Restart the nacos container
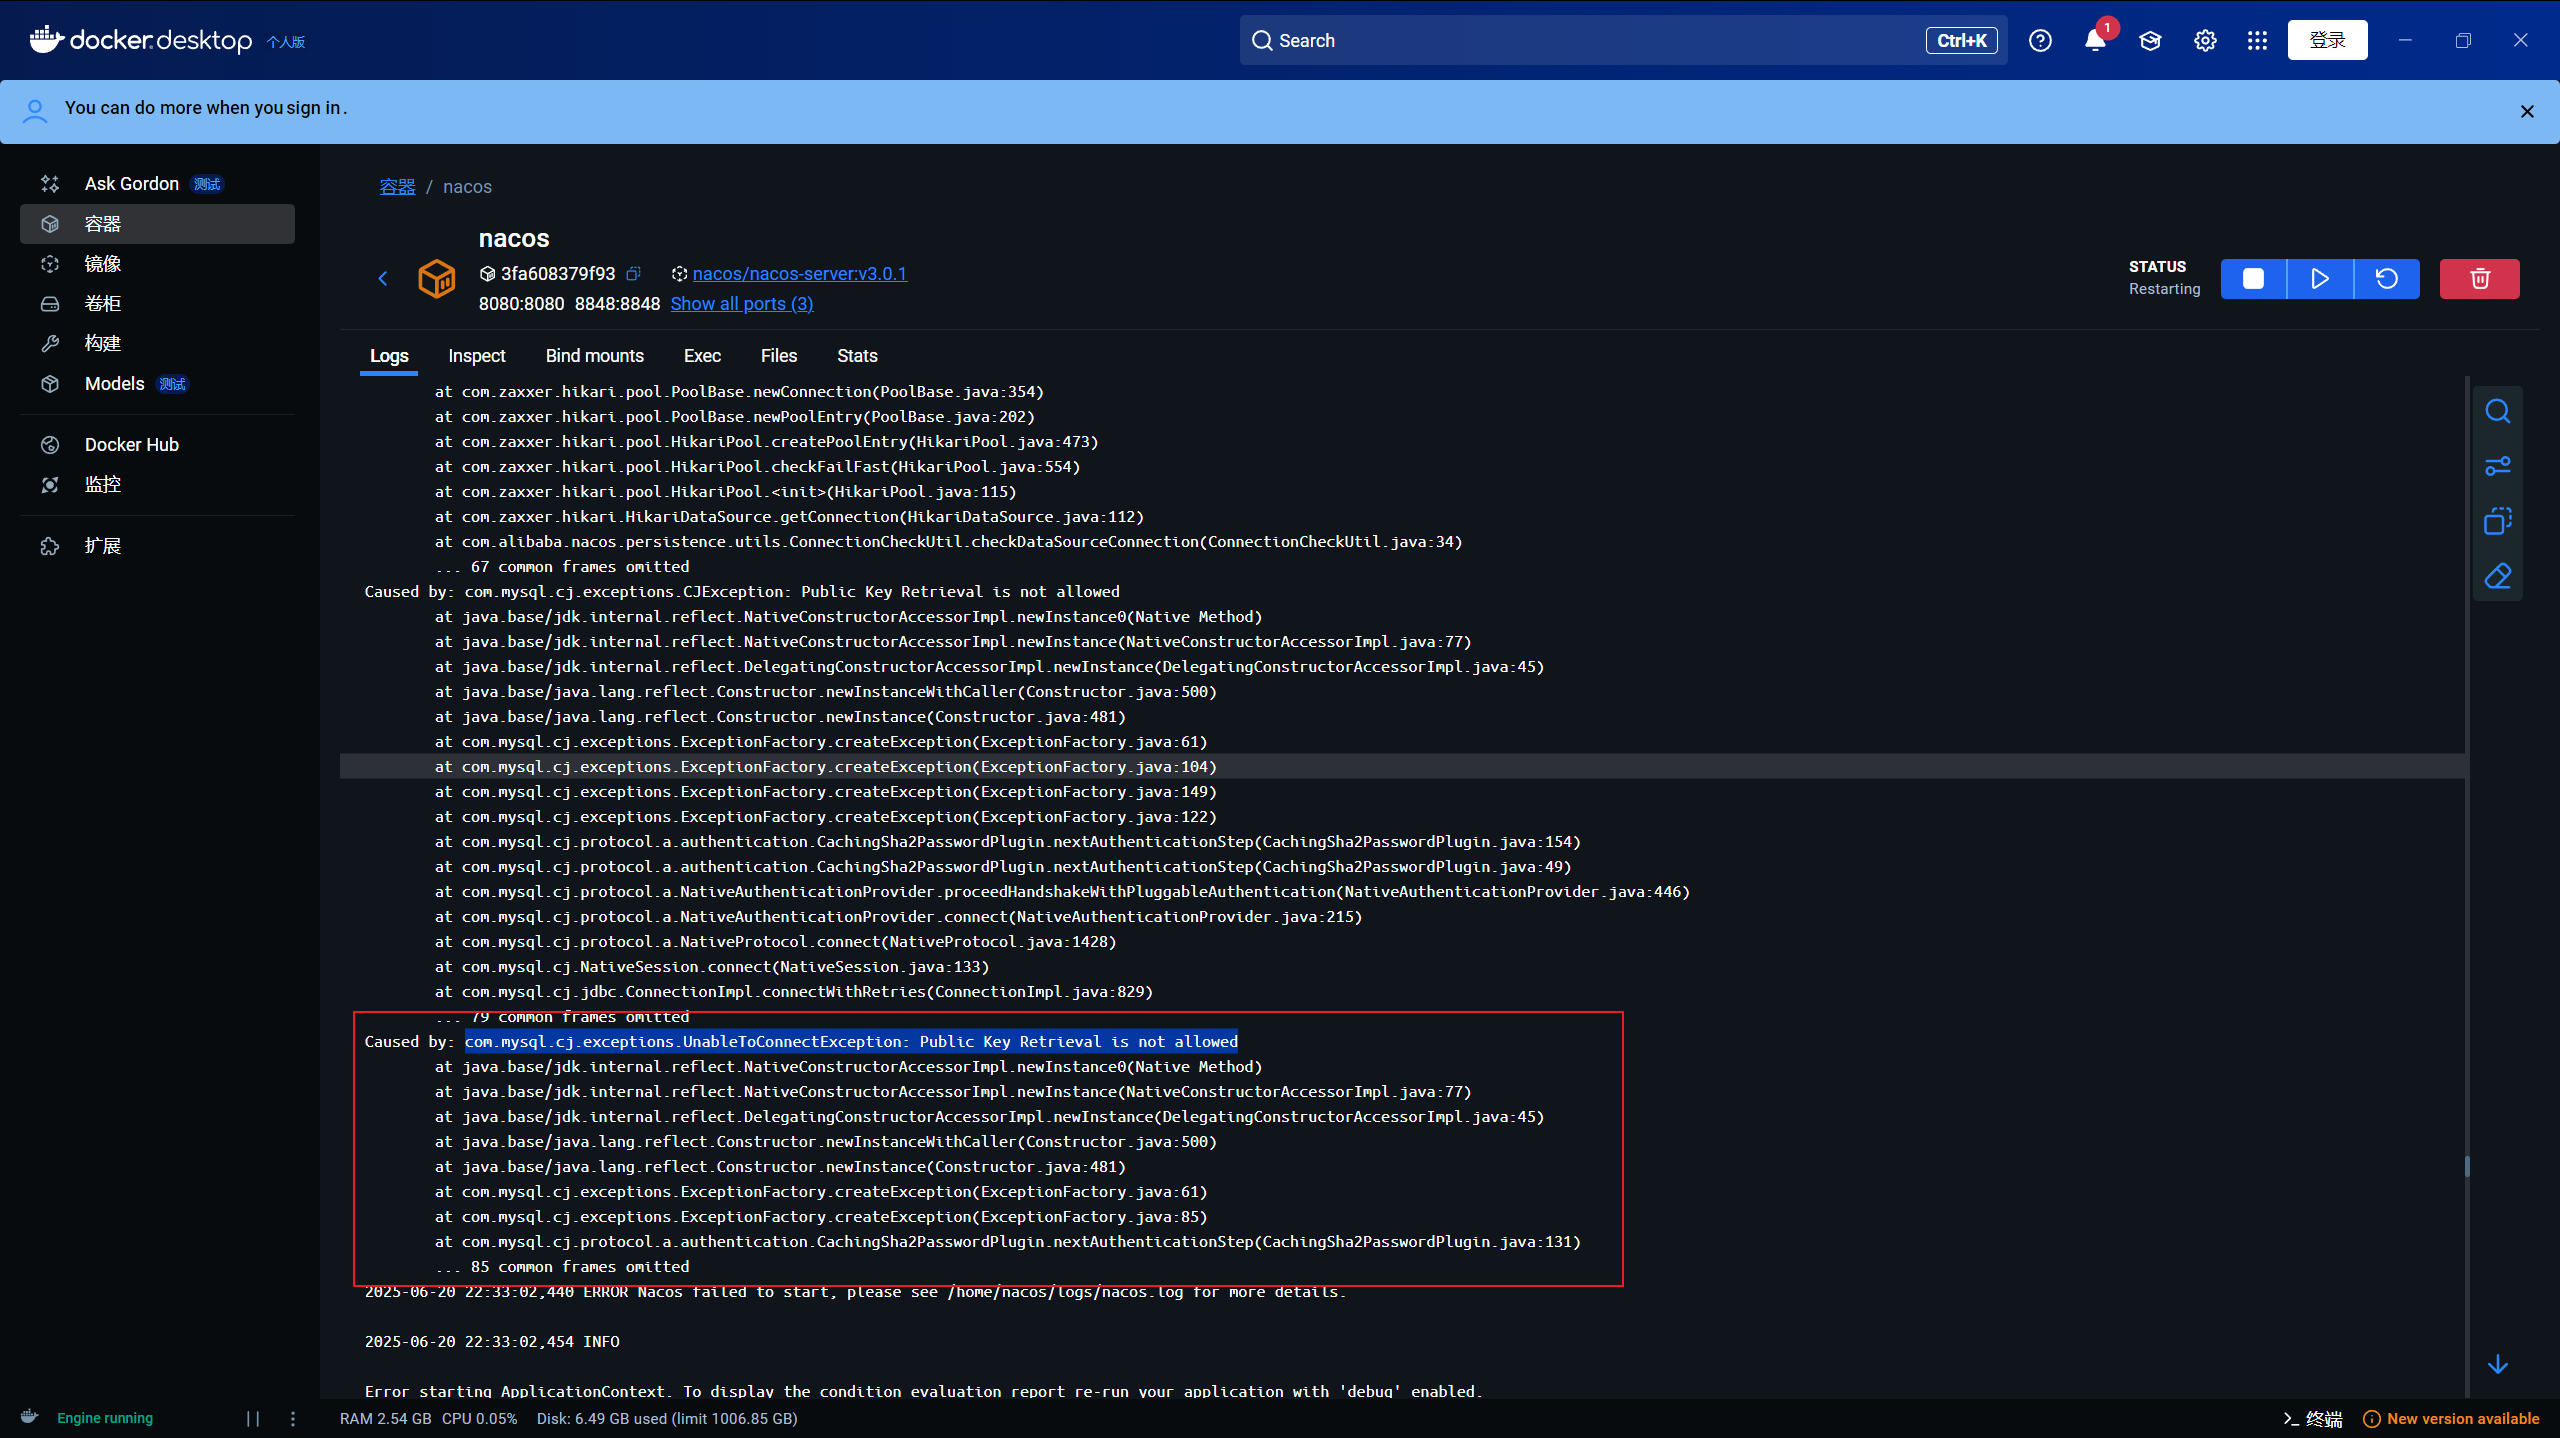 [2386, 279]
